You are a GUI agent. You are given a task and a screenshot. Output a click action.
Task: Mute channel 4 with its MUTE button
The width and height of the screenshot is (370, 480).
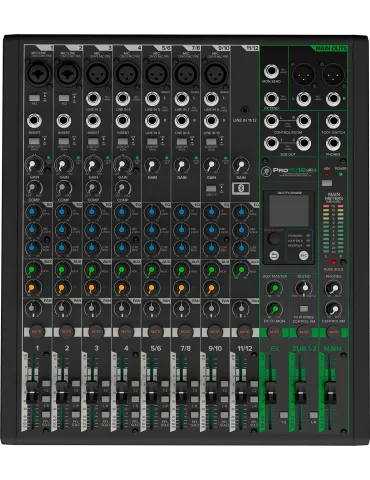(x=126, y=332)
